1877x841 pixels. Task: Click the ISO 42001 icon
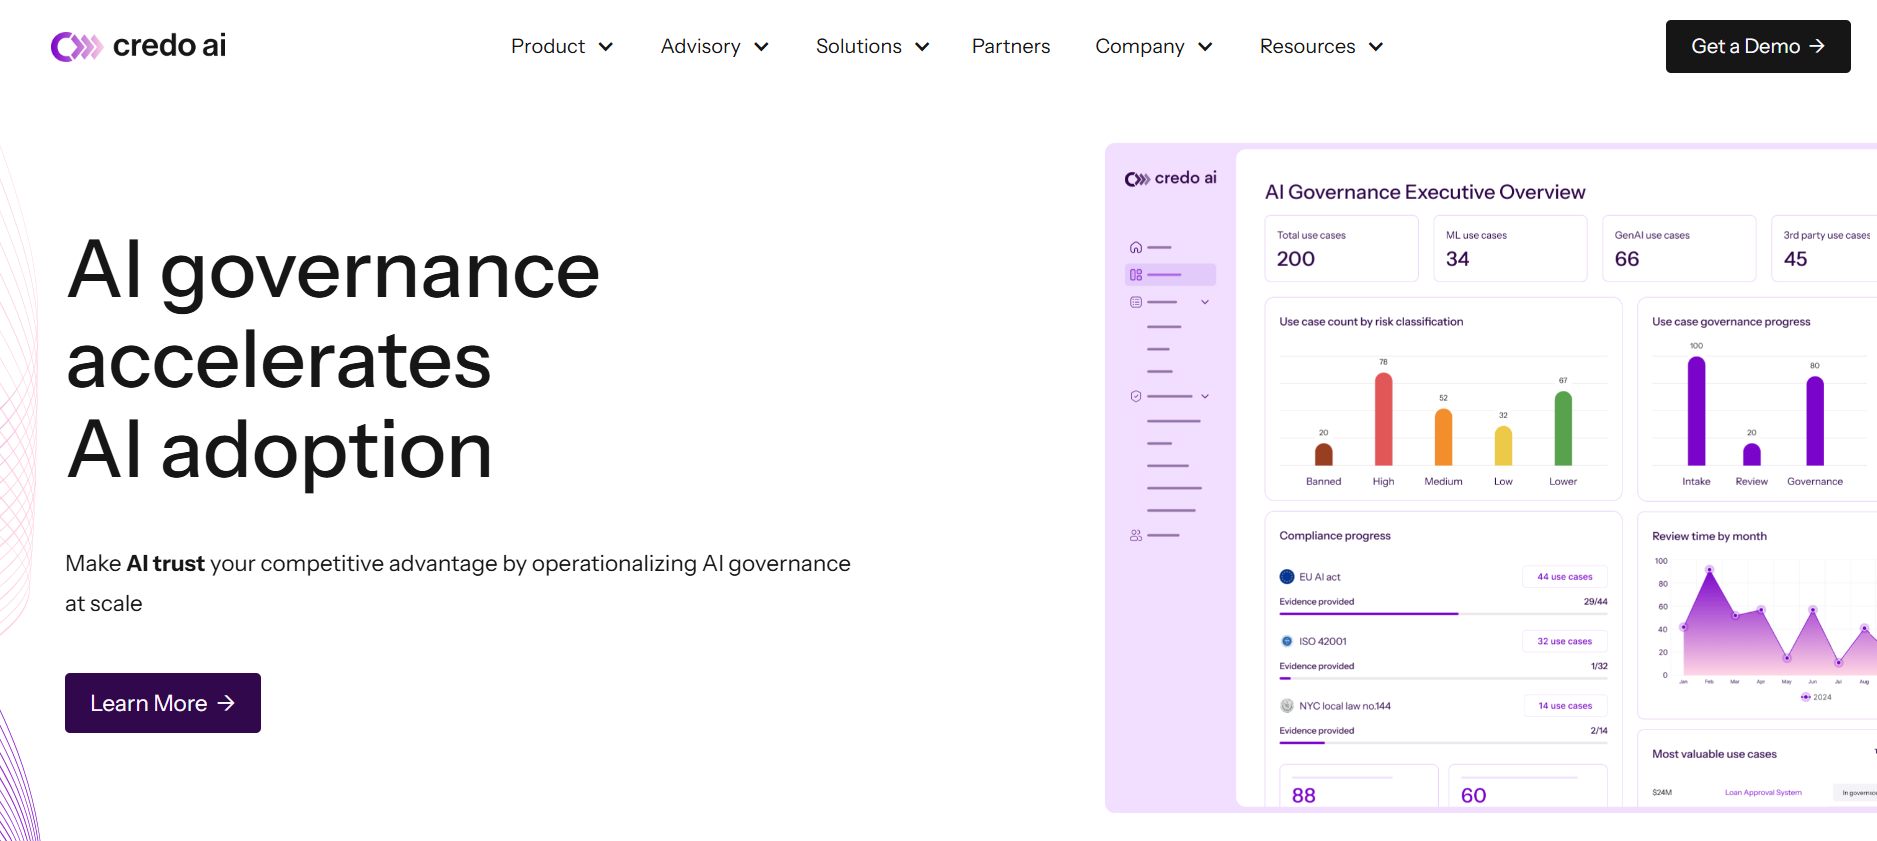pyautogui.click(x=1287, y=641)
